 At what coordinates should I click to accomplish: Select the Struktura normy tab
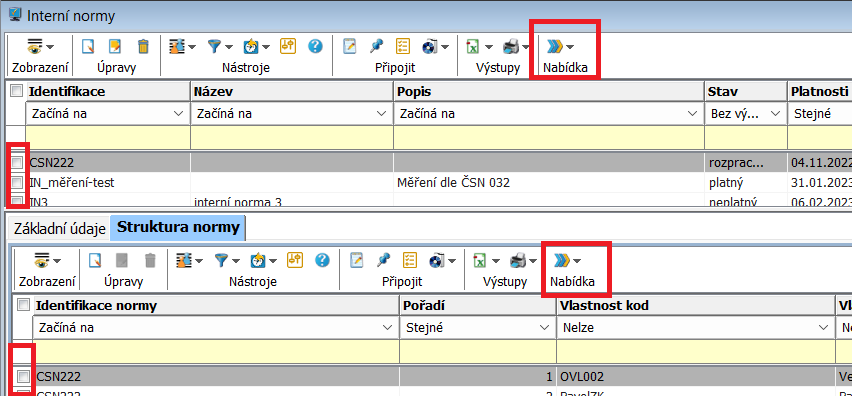pyautogui.click(x=178, y=228)
